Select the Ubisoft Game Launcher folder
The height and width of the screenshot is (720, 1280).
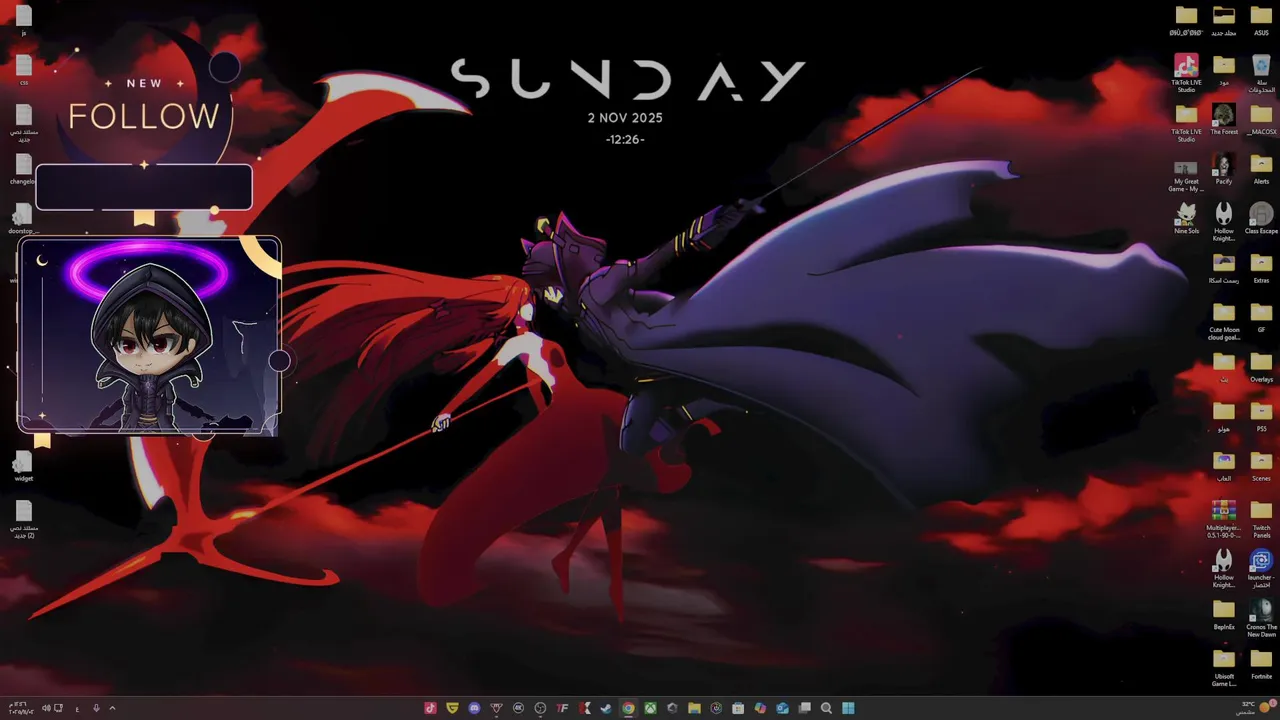coord(1224,667)
